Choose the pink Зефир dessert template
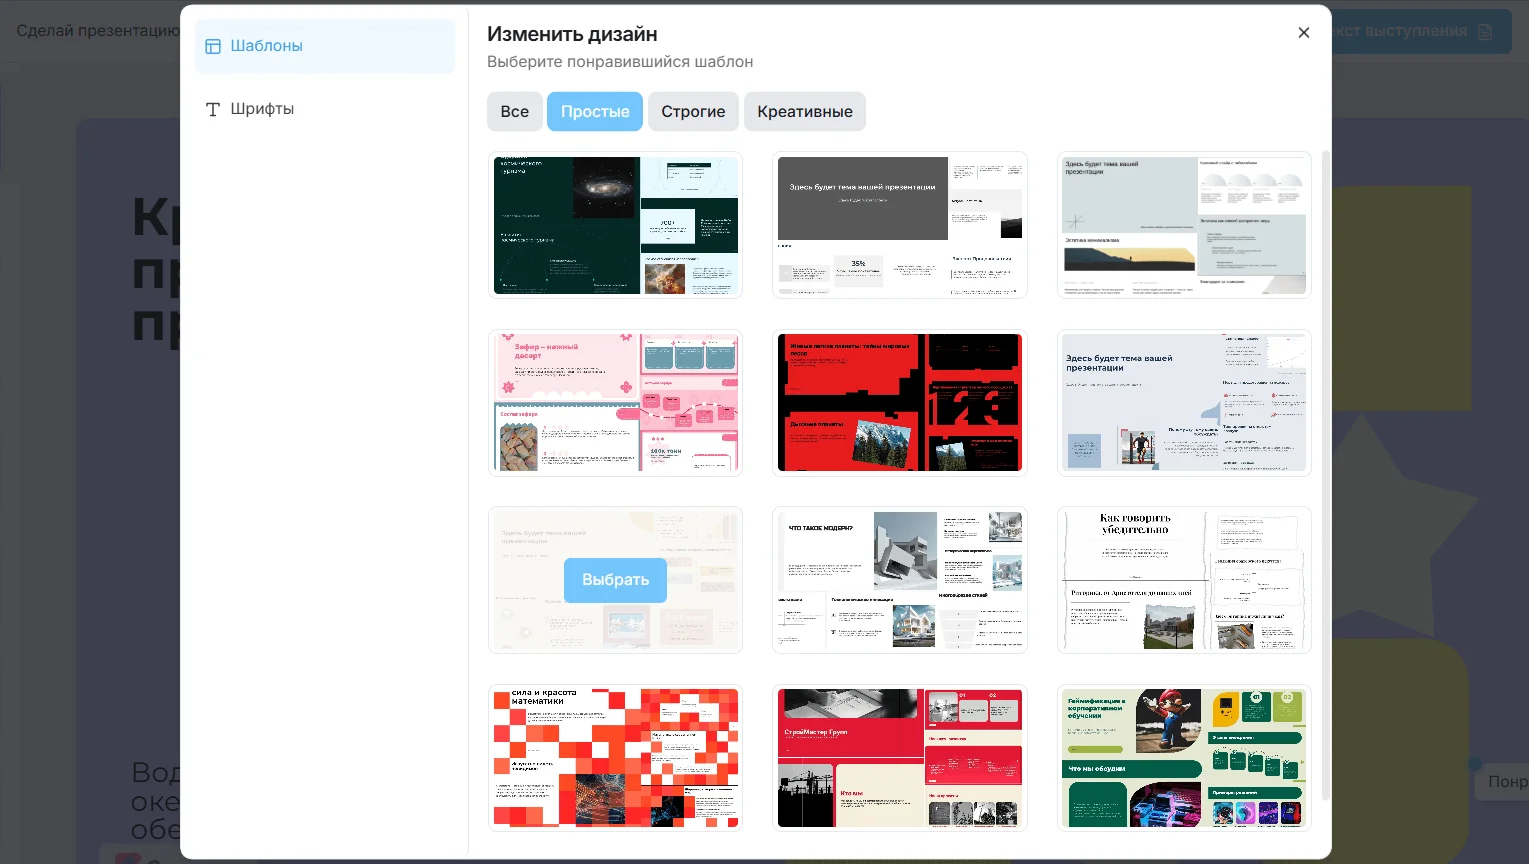 [x=615, y=403]
